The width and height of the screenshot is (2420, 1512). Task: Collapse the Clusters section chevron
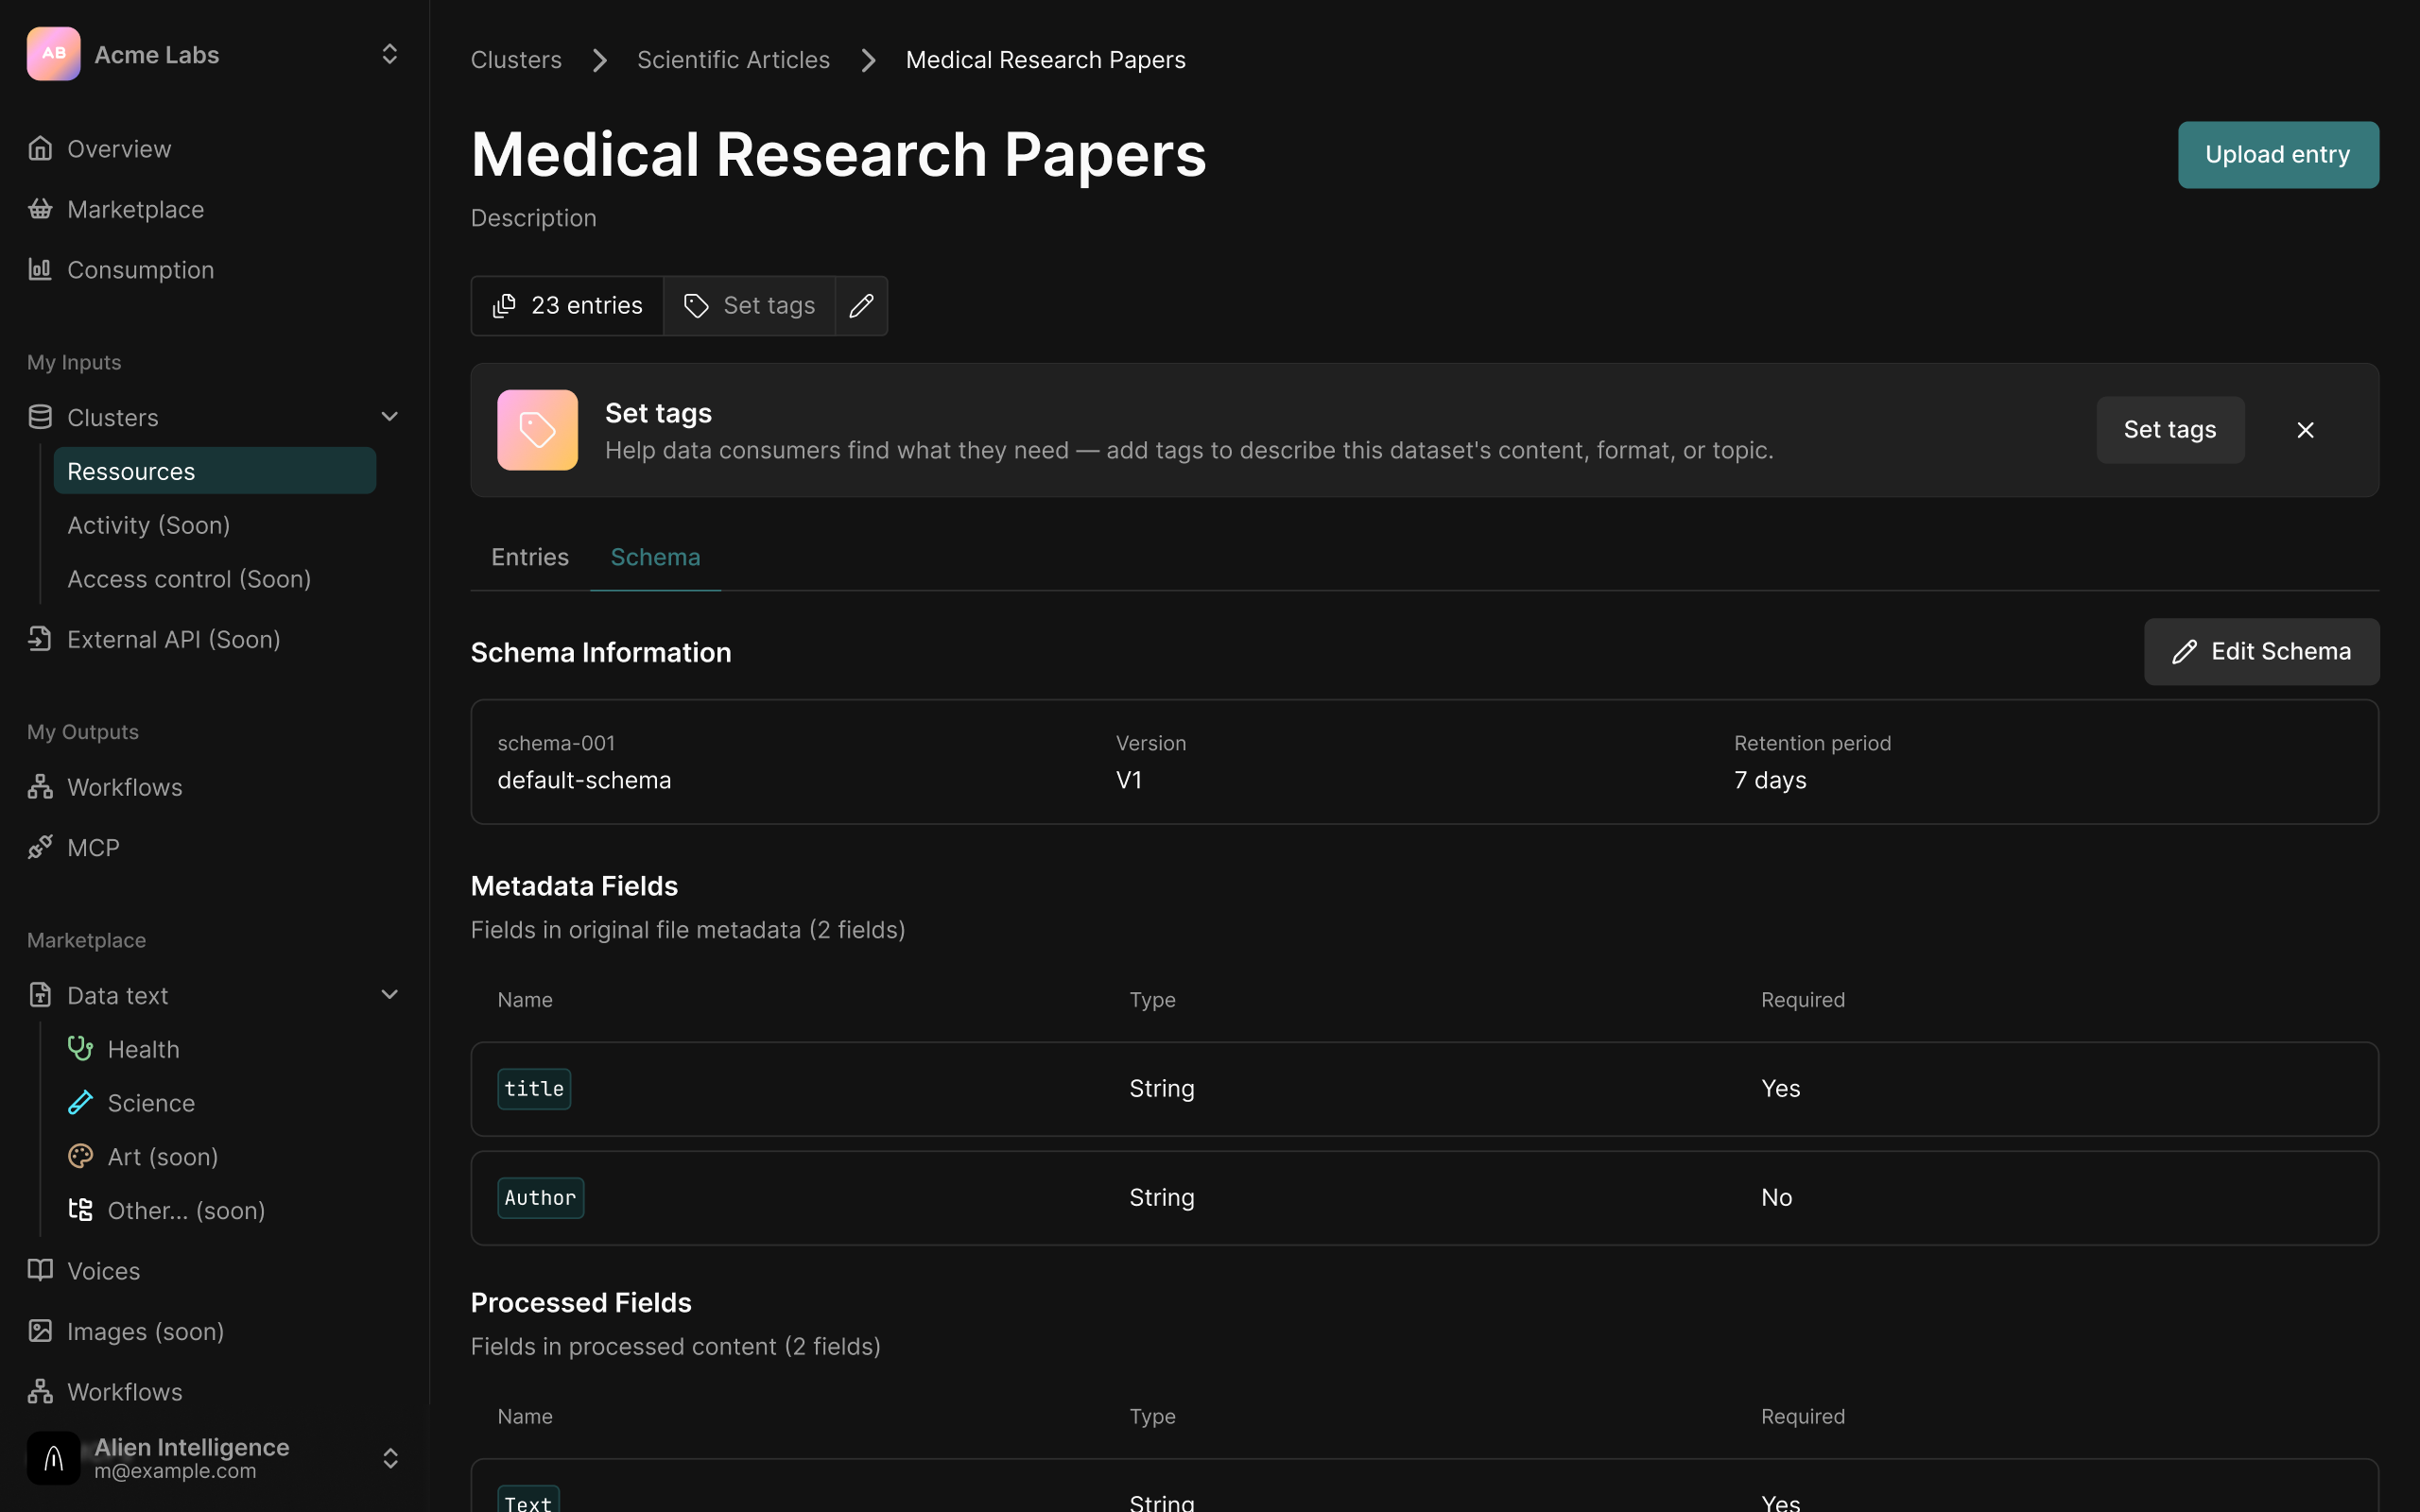point(390,417)
